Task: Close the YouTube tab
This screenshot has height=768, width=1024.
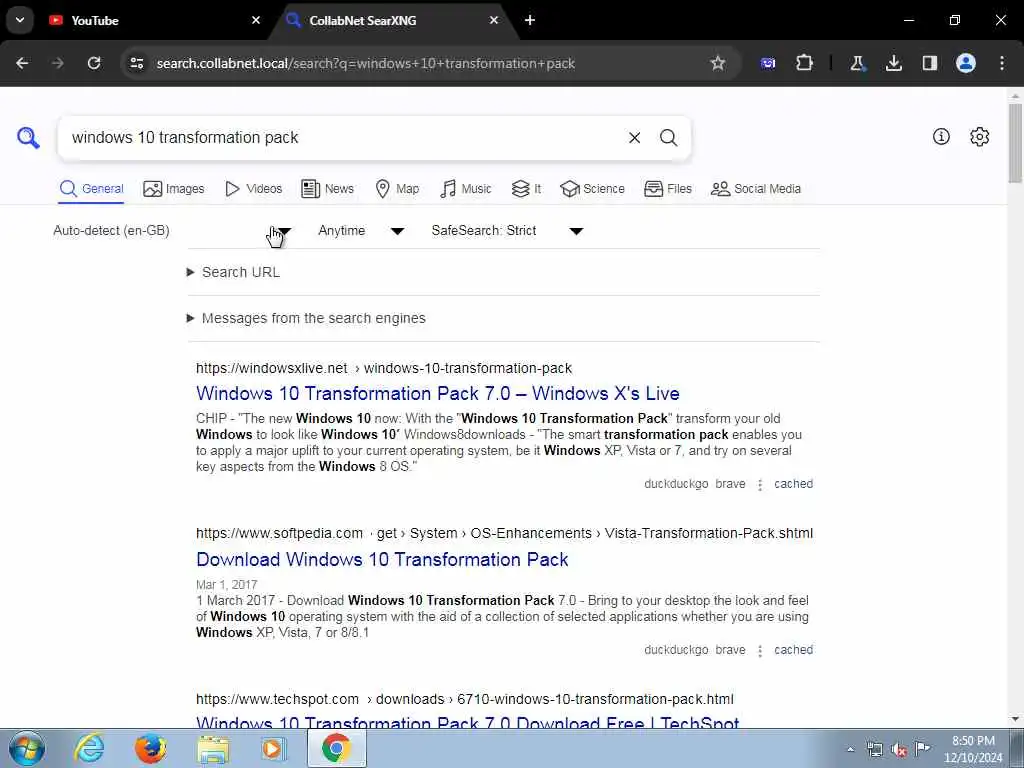Action: (256, 20)
